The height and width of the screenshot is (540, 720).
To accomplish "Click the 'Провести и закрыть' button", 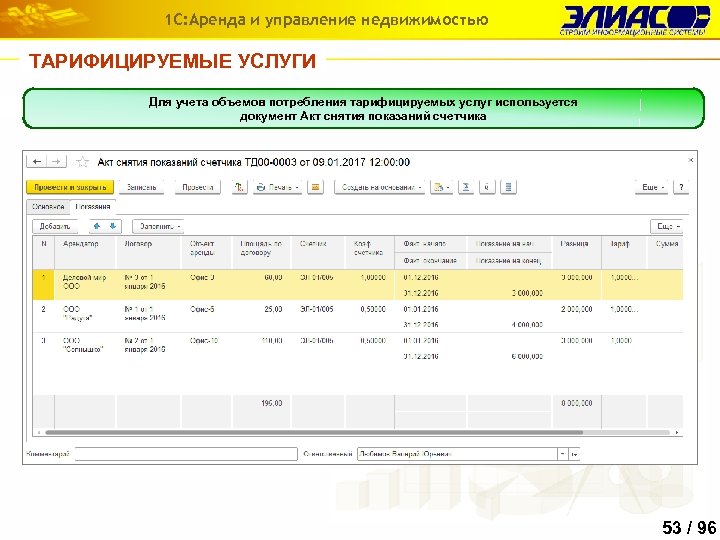I will point(70,187).
